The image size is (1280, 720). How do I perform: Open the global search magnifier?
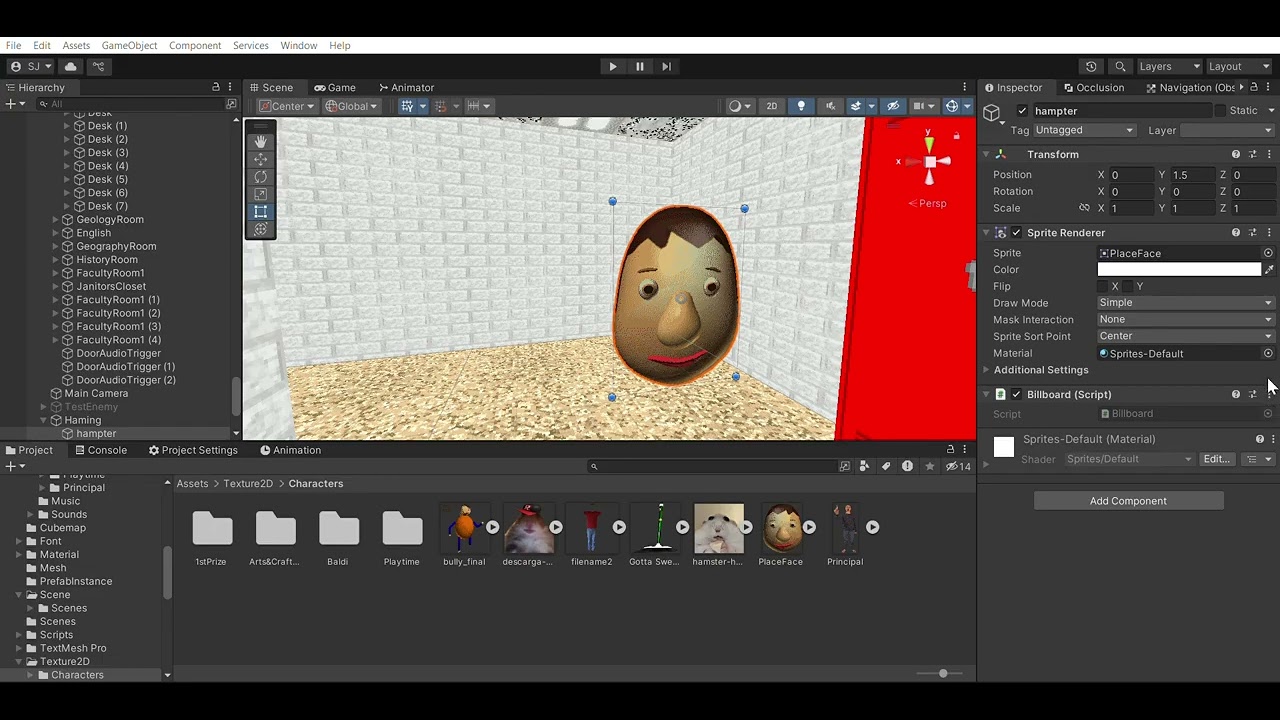point(1120,66)
